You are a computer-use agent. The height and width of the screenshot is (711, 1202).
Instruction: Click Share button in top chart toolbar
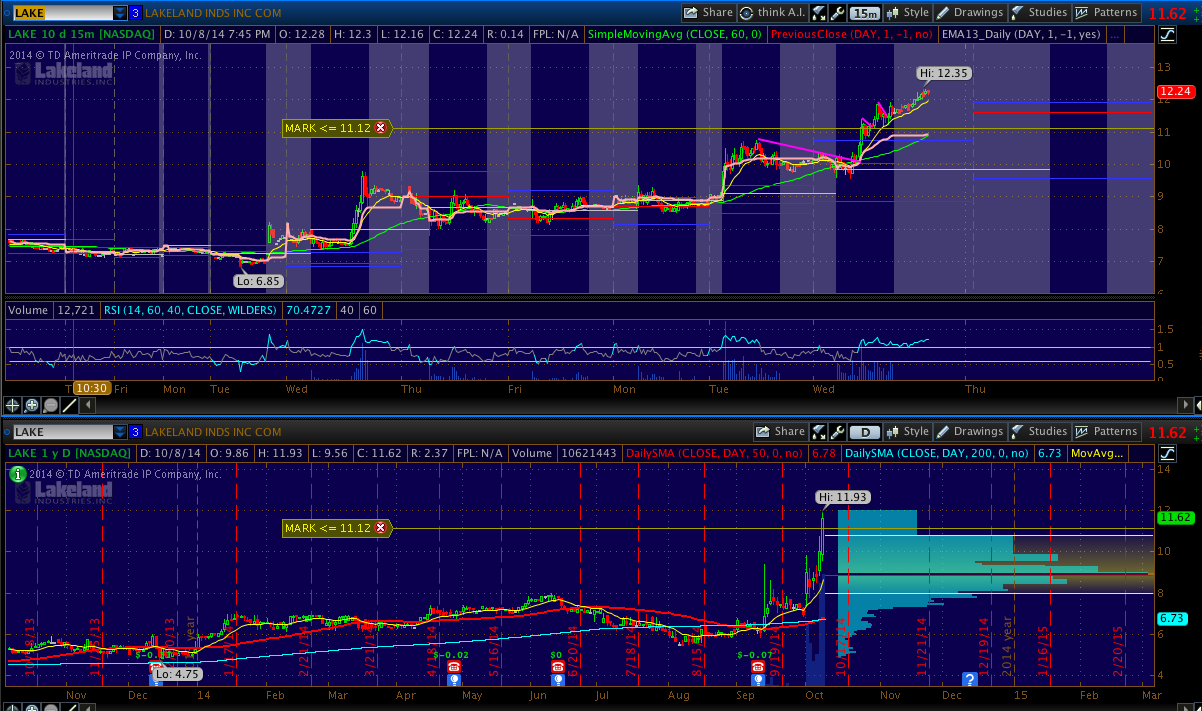point(708,13)
